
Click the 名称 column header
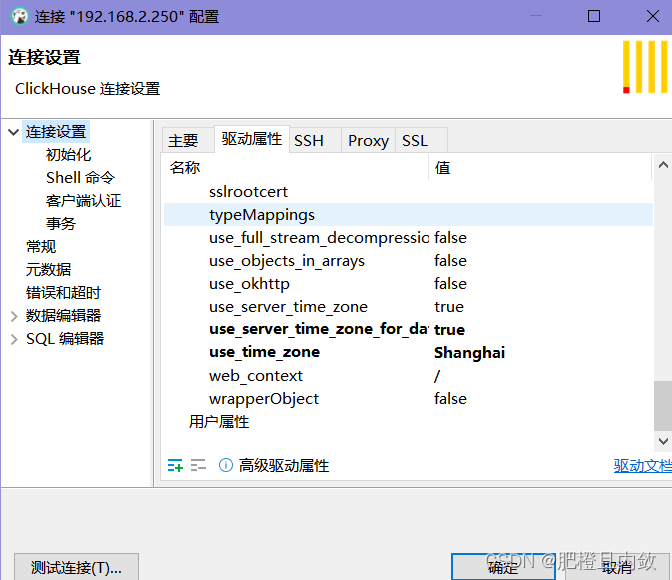pos(296,168)
